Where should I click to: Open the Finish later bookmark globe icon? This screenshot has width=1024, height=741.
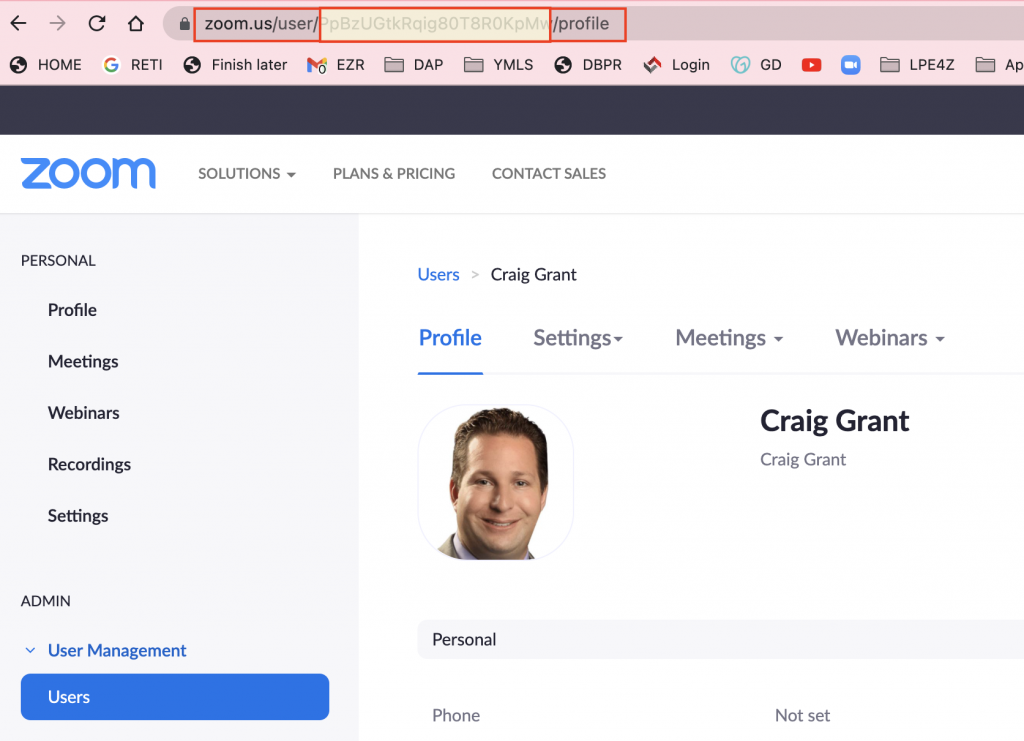point(192,65)
